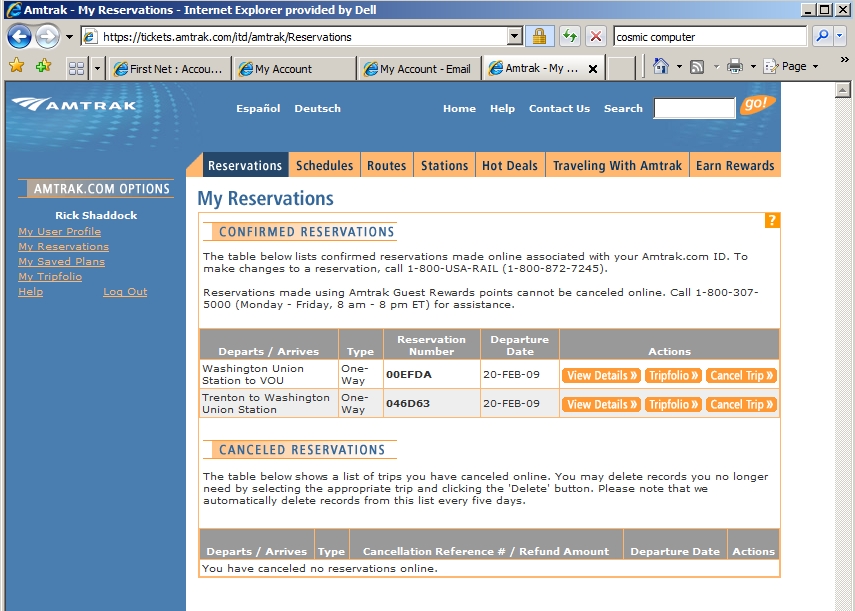855x611 pixels.
Task: Click the address bar URL field
Action: [x=295, y=37]
